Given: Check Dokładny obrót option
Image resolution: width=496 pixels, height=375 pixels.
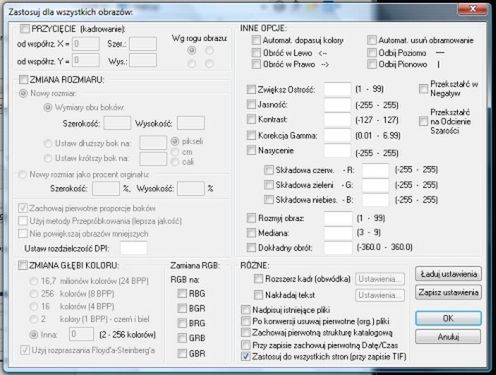Looking at the screenshot, I should pos(251,247).
